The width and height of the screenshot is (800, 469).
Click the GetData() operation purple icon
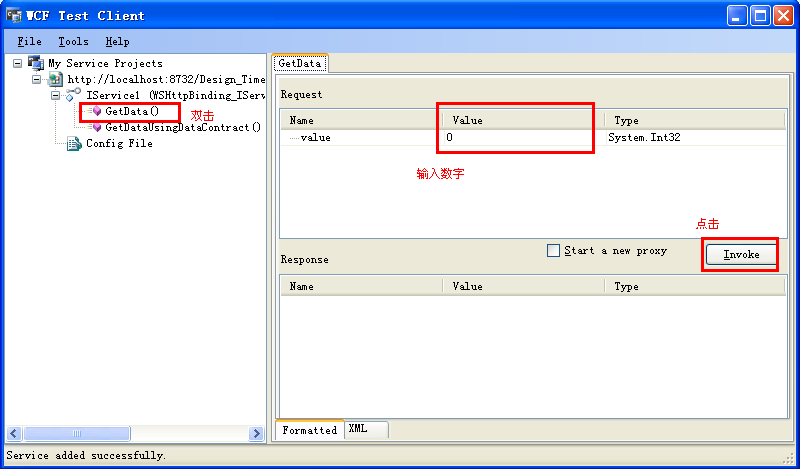(95, 111)
